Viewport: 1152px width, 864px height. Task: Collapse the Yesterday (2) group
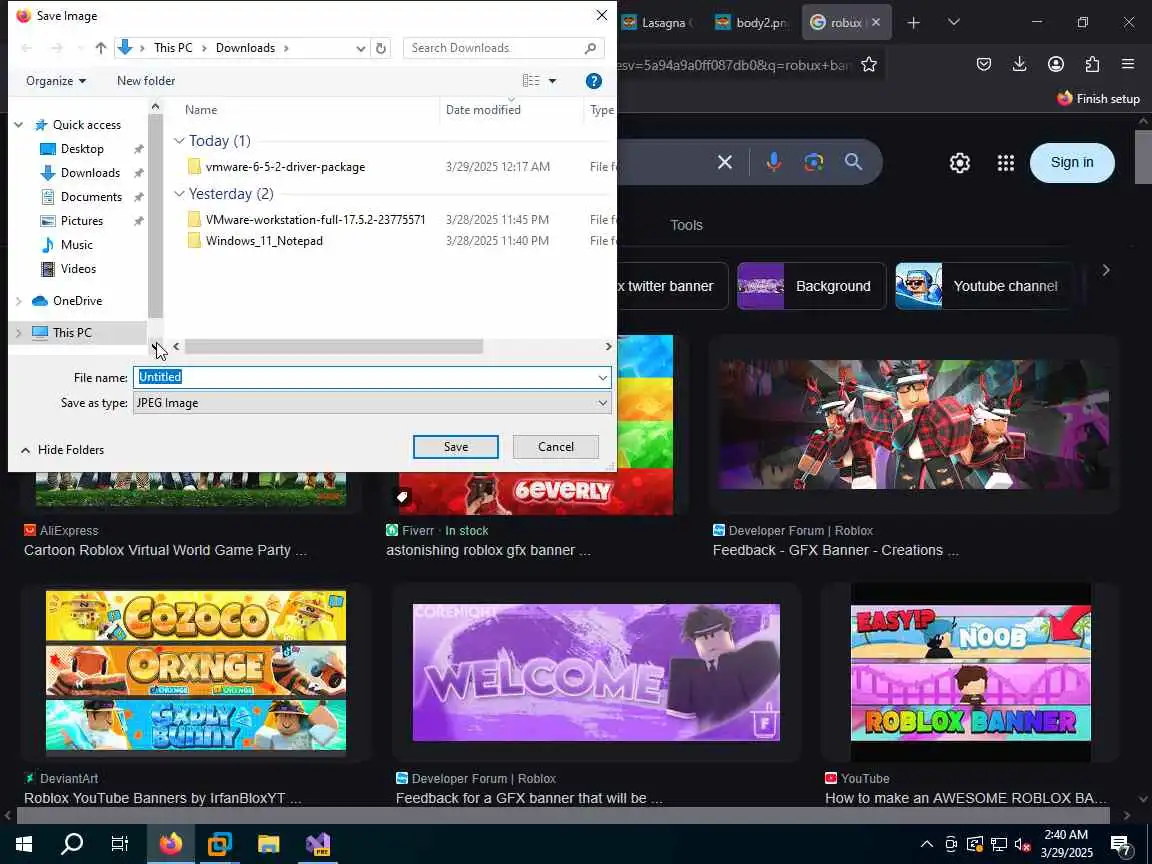pyautogui.click(x=179, y=193)
